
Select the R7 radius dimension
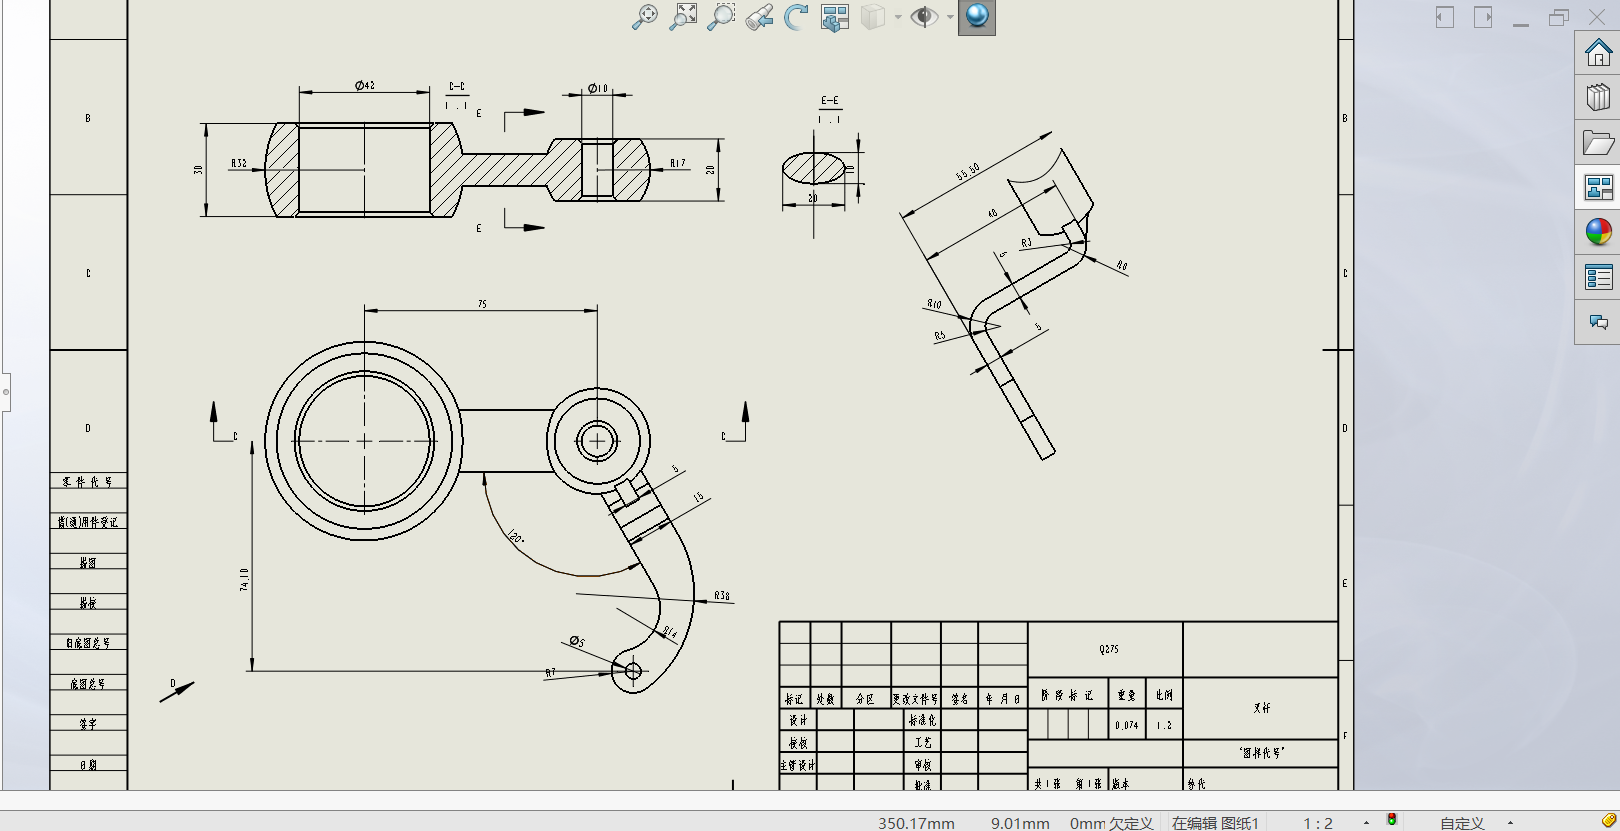550,673
